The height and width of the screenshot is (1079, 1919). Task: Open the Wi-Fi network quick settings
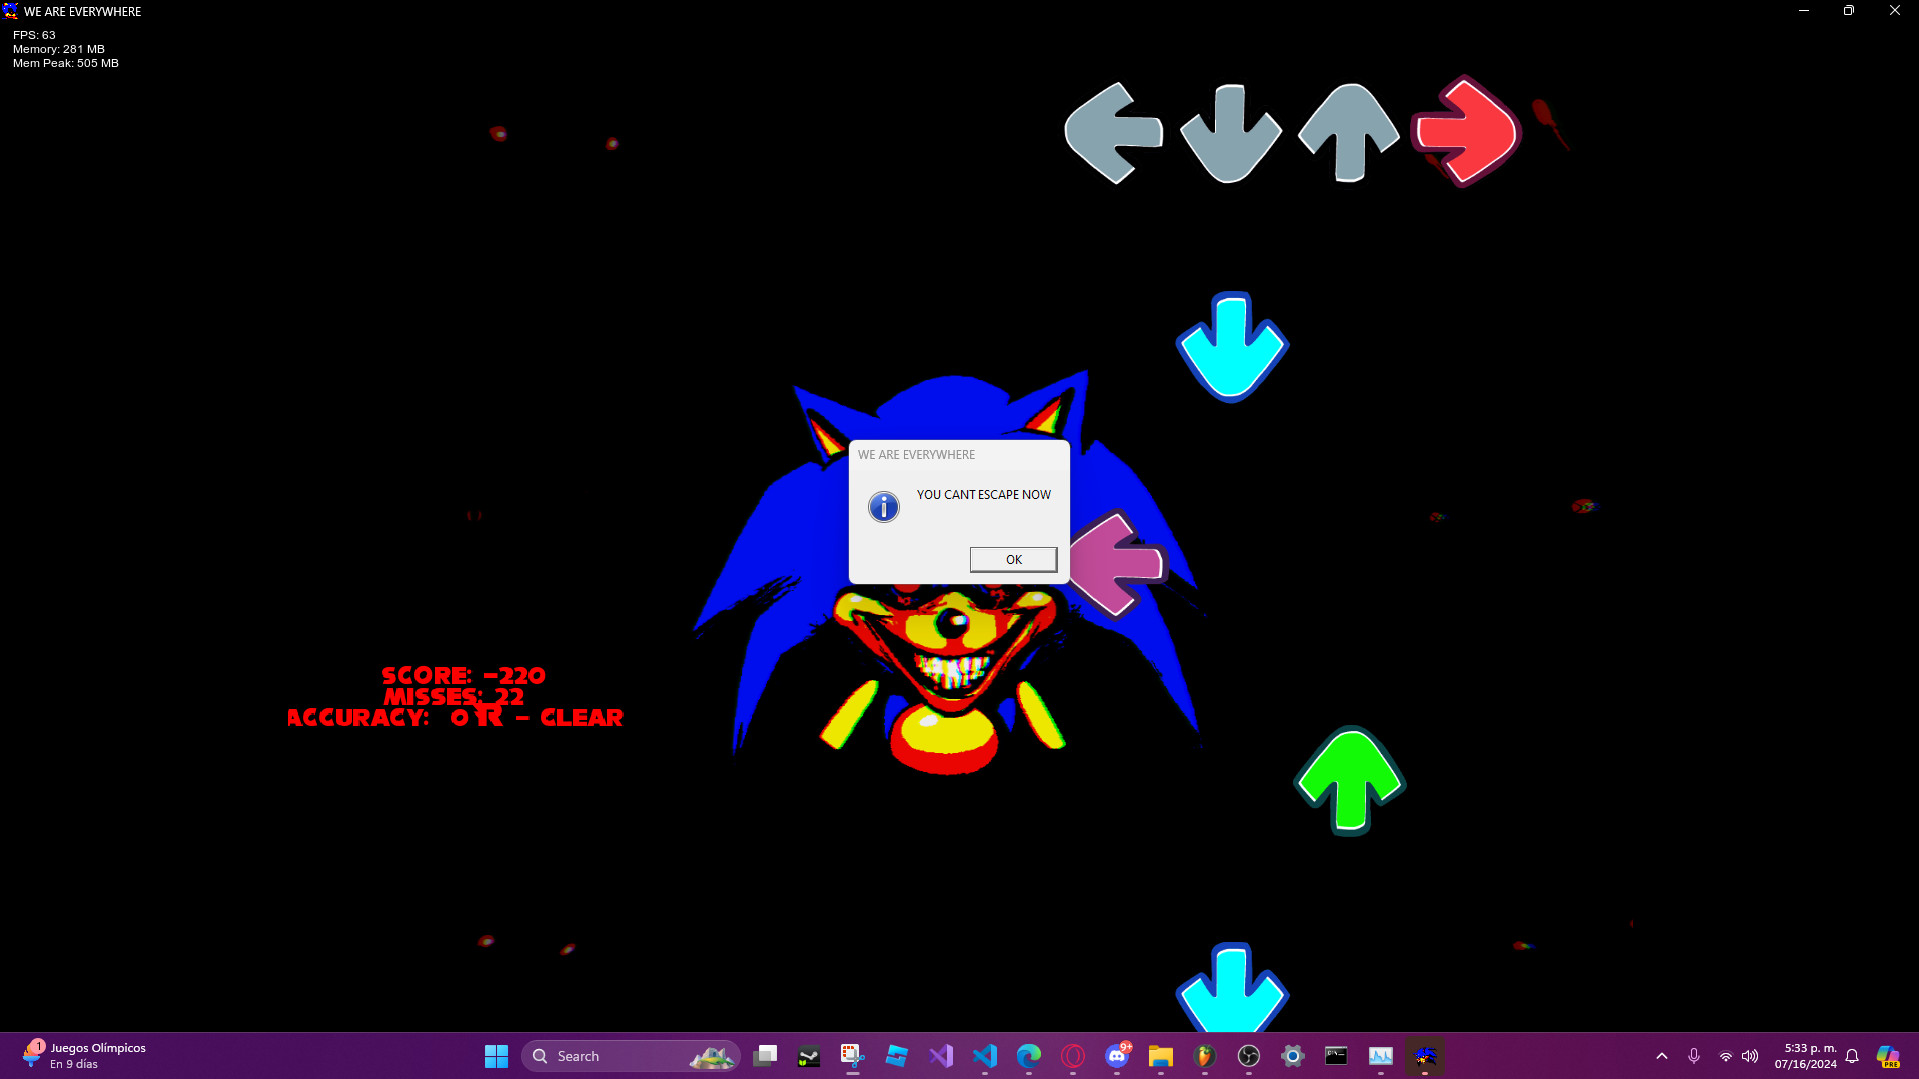(x=1725, y=1056)
